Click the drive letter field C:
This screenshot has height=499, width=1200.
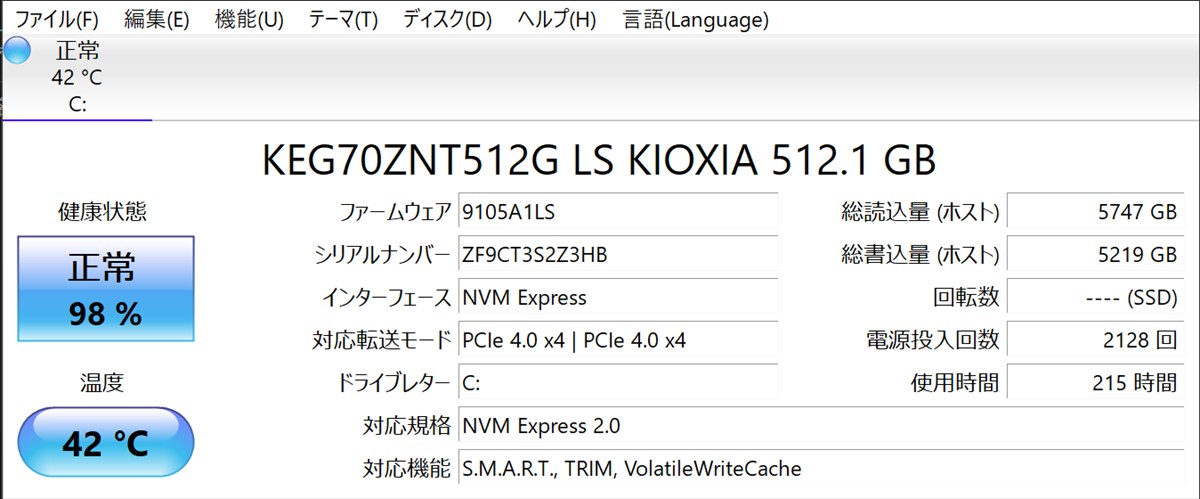(618, 383)
